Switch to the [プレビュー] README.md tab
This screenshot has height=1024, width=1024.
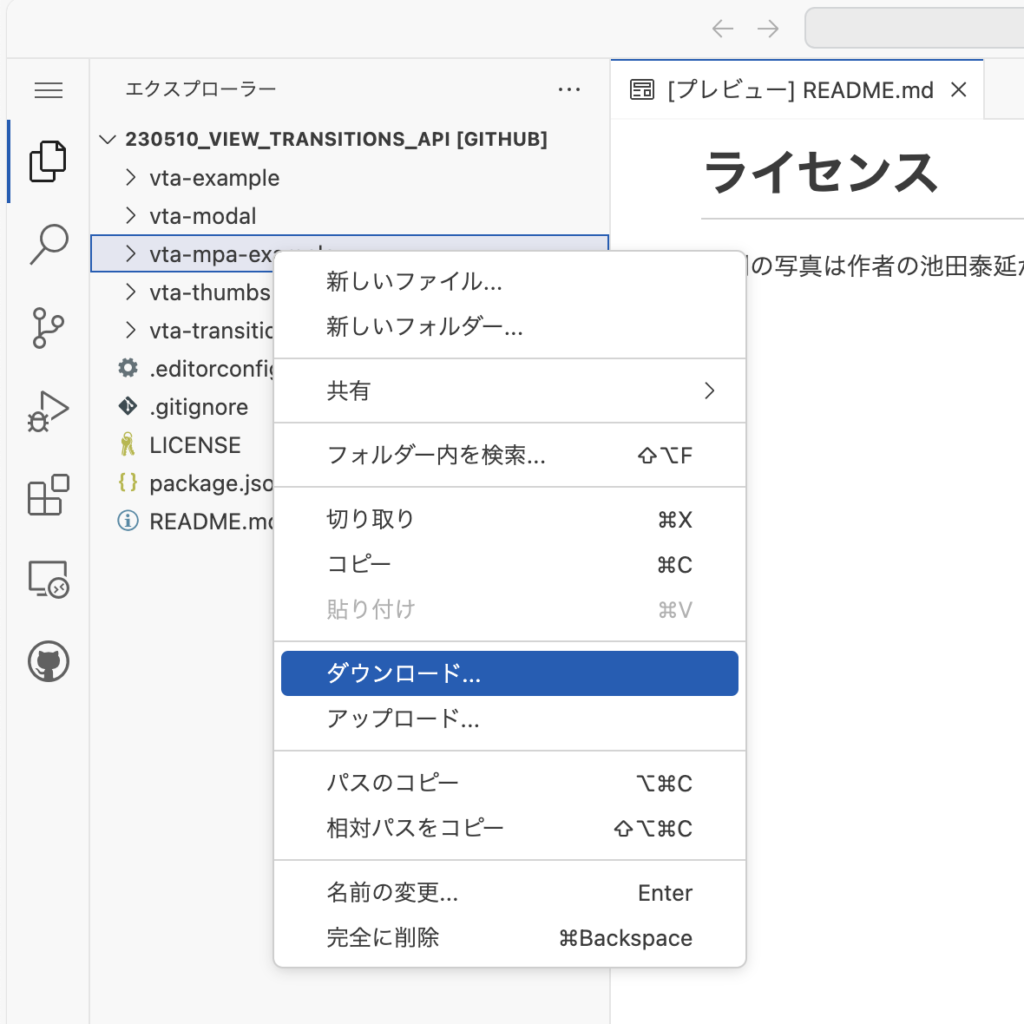coord(797,89)
